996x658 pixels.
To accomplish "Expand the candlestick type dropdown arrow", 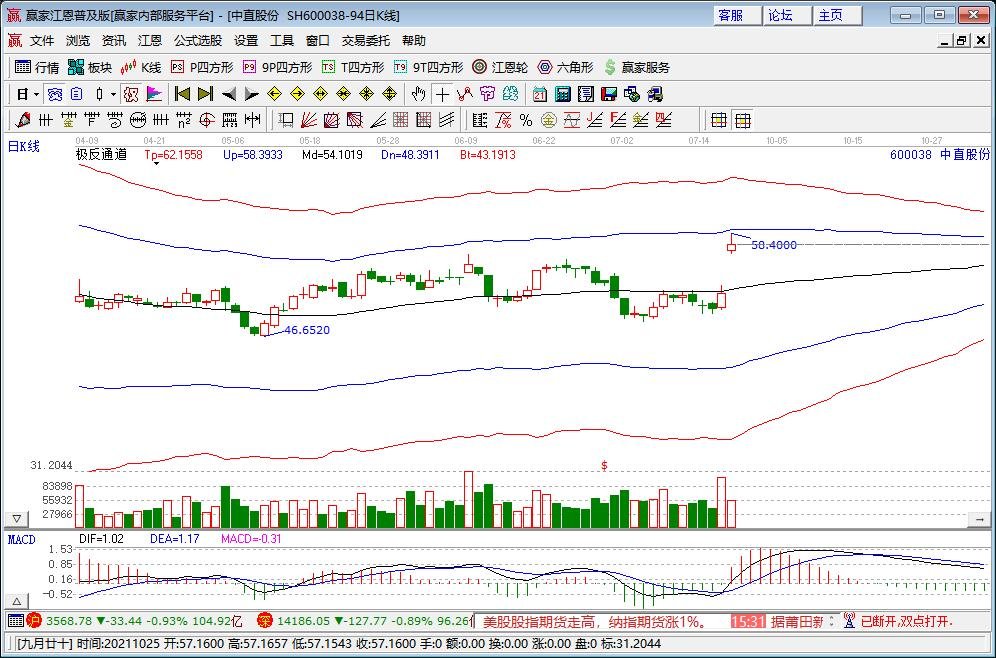I will click(x=113, y=95).
